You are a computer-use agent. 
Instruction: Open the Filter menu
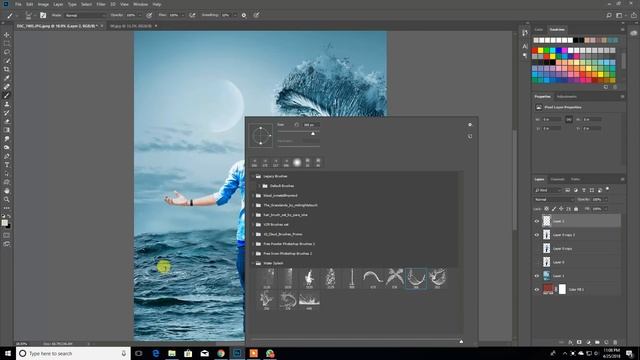click(x=101, y=4)
